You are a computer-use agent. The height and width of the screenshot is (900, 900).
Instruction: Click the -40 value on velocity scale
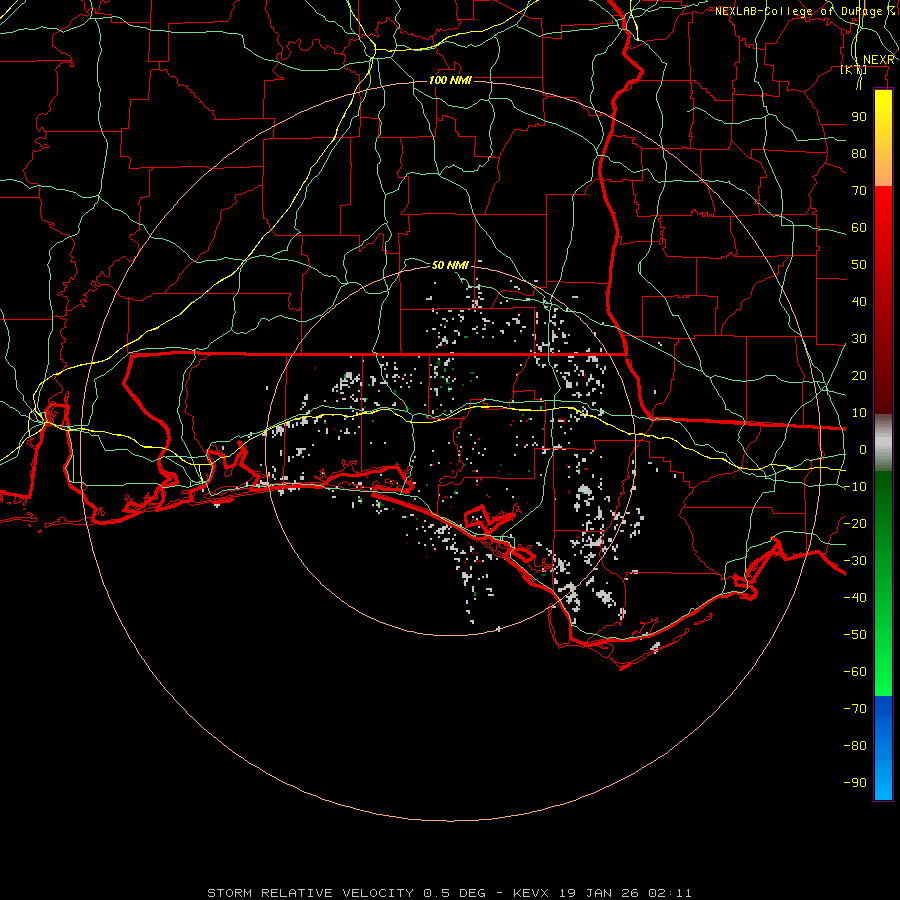(855, 598)
